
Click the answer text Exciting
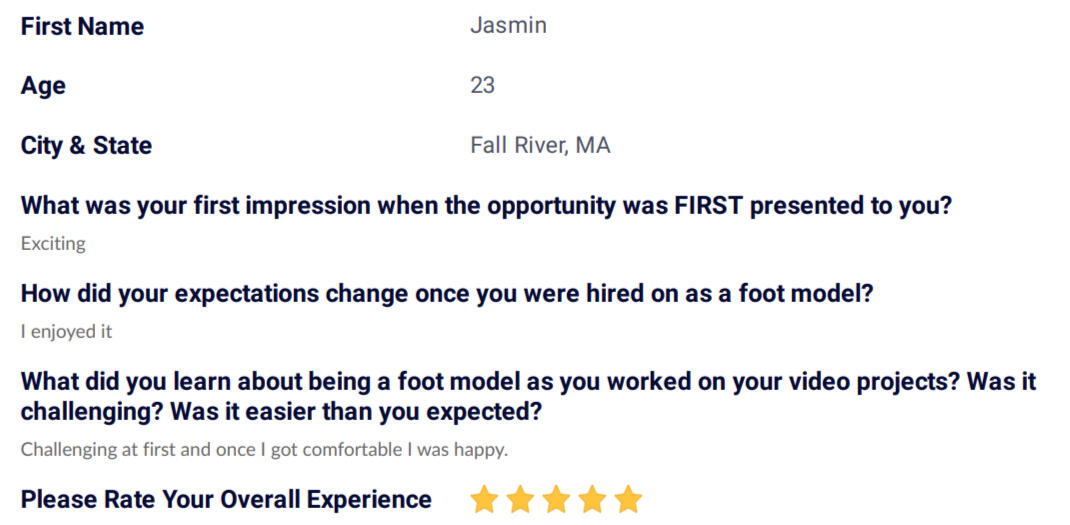[x=53, y=244]
